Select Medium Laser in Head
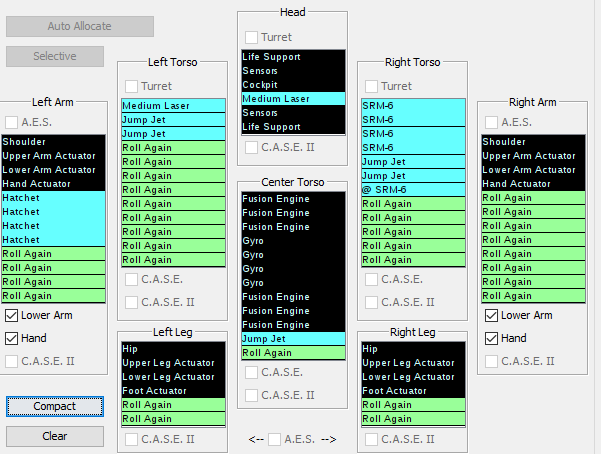 point(293,99)
